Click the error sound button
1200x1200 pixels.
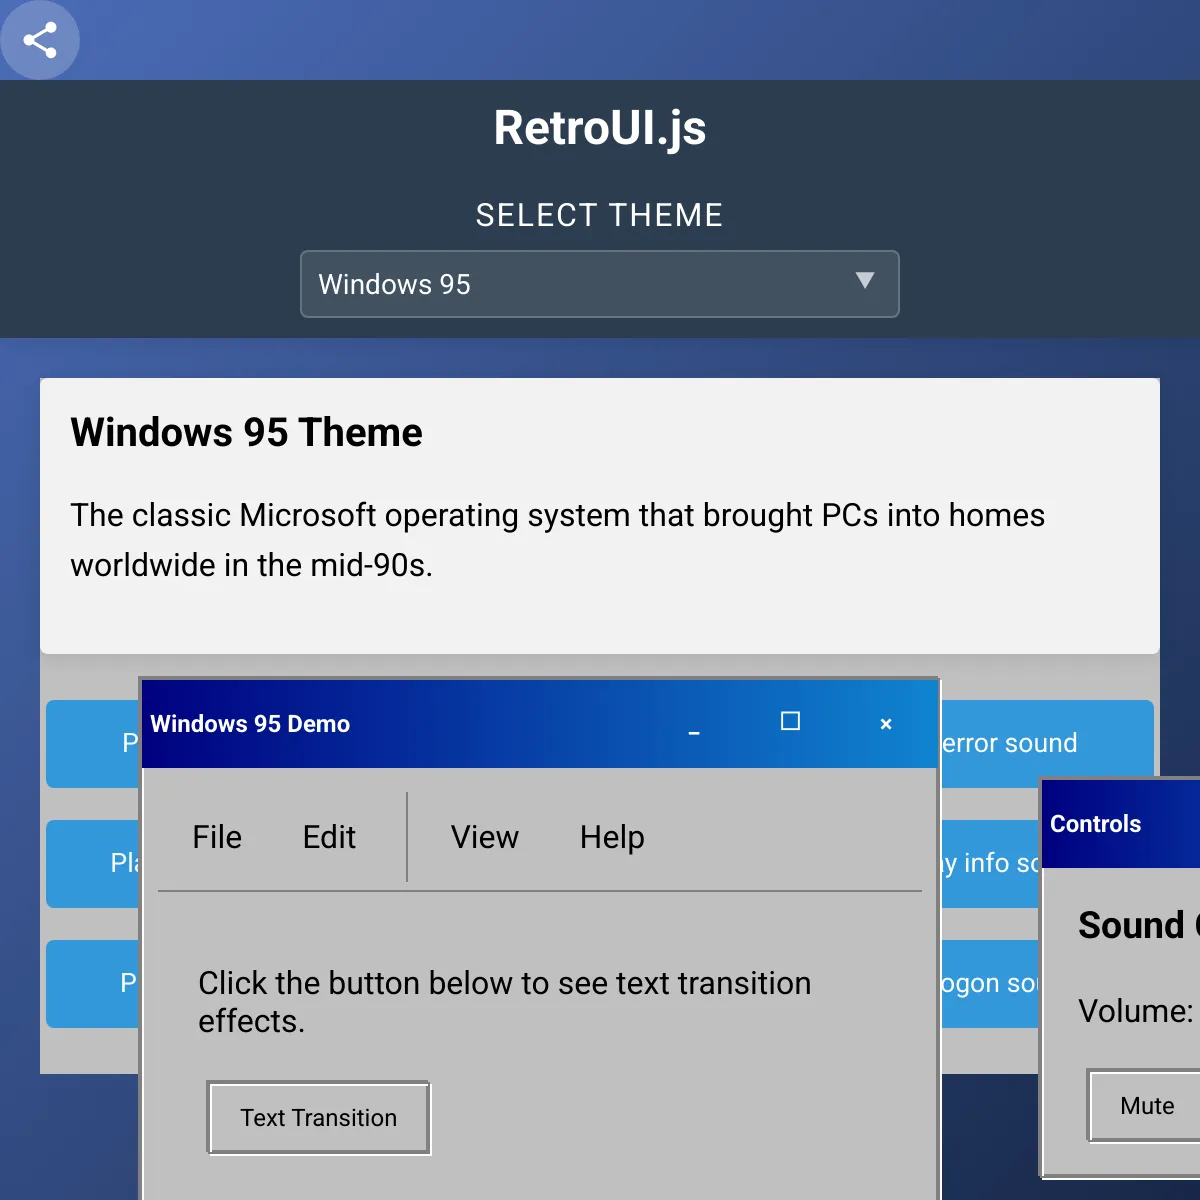tap(1047, 744)
